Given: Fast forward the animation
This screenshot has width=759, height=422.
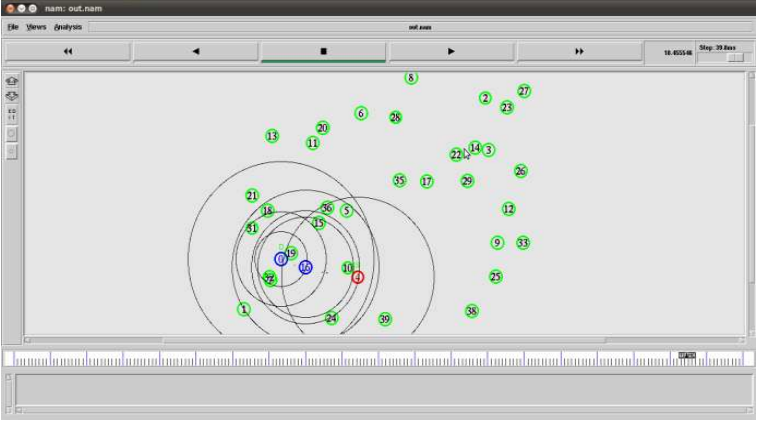Looking at the screenshot, I should [579, 51].
